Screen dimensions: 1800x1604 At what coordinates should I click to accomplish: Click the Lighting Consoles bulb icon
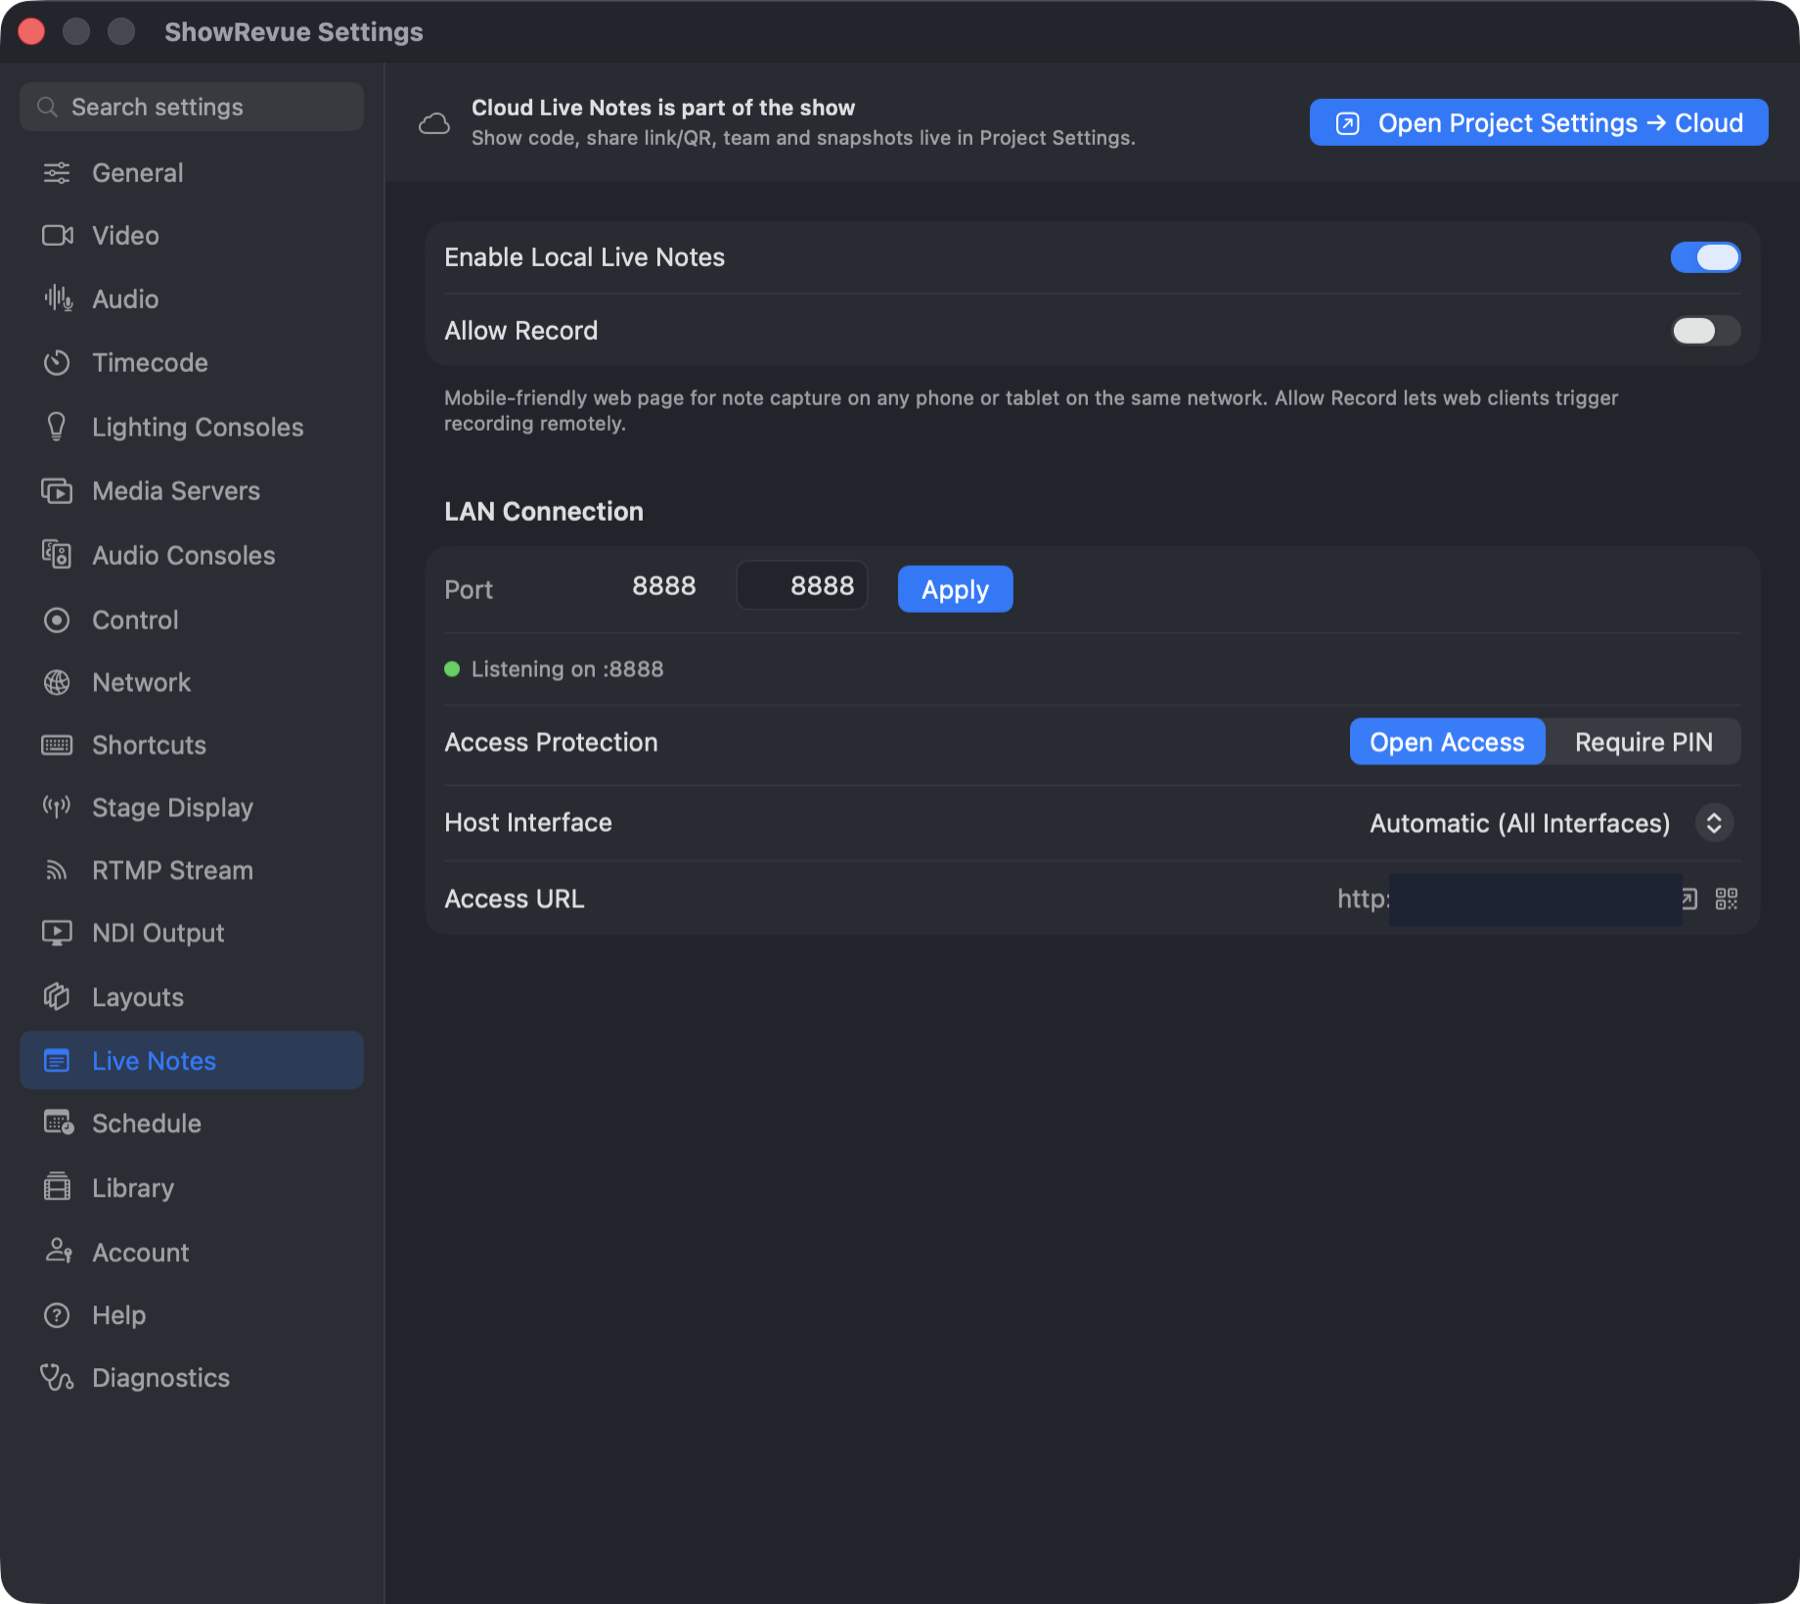click(57, 426)
